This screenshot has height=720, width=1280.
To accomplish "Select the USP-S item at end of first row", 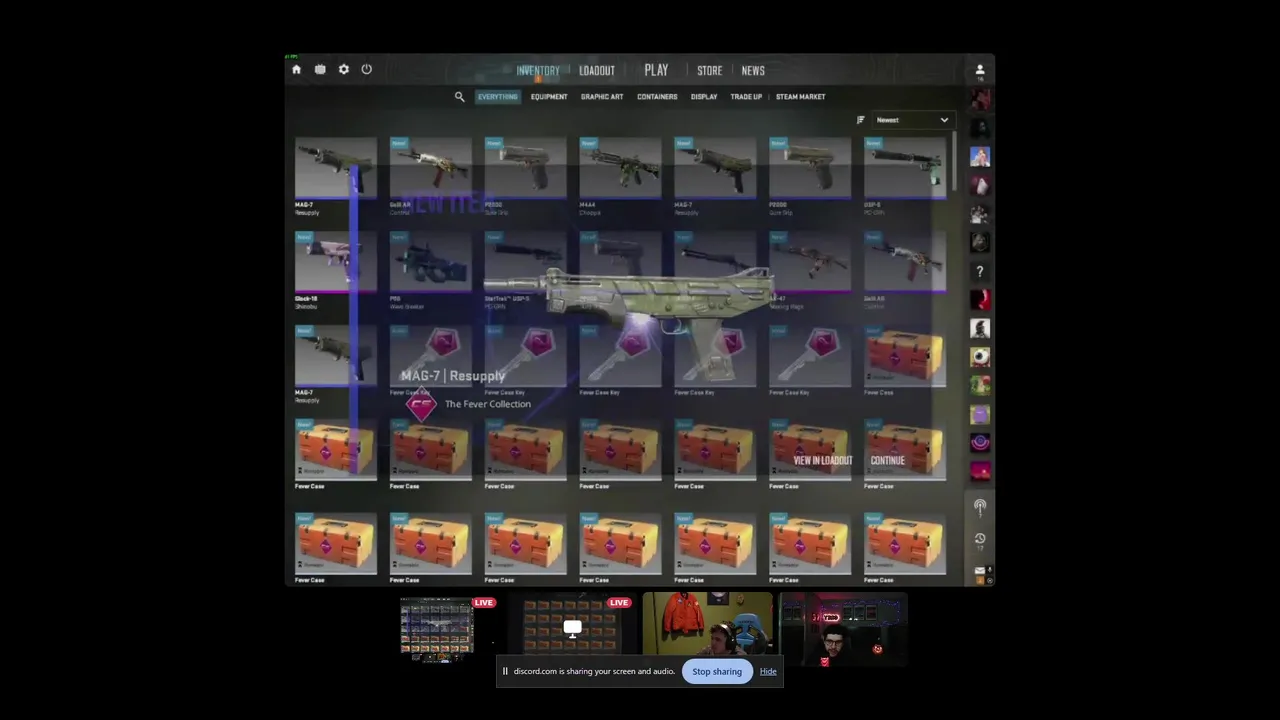I will pos(905,168).
